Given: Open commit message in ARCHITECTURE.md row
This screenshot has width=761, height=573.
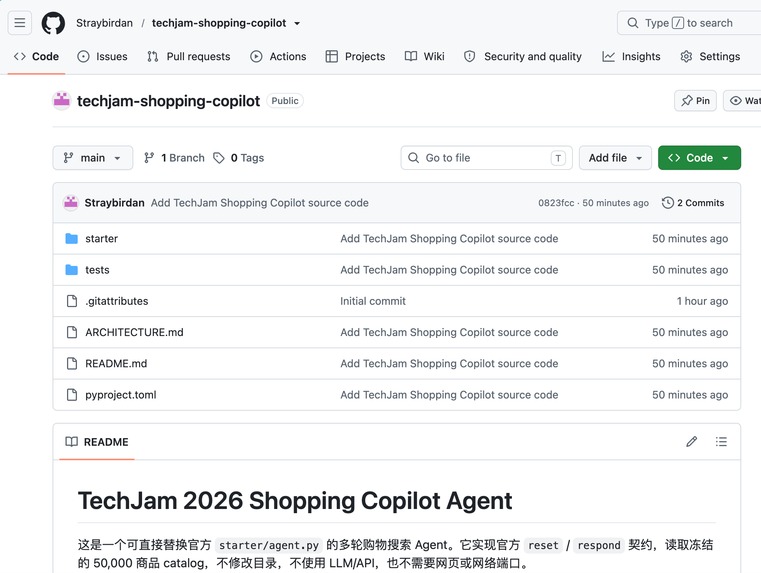Looking at the screenshot, I should tap(449, 332).
